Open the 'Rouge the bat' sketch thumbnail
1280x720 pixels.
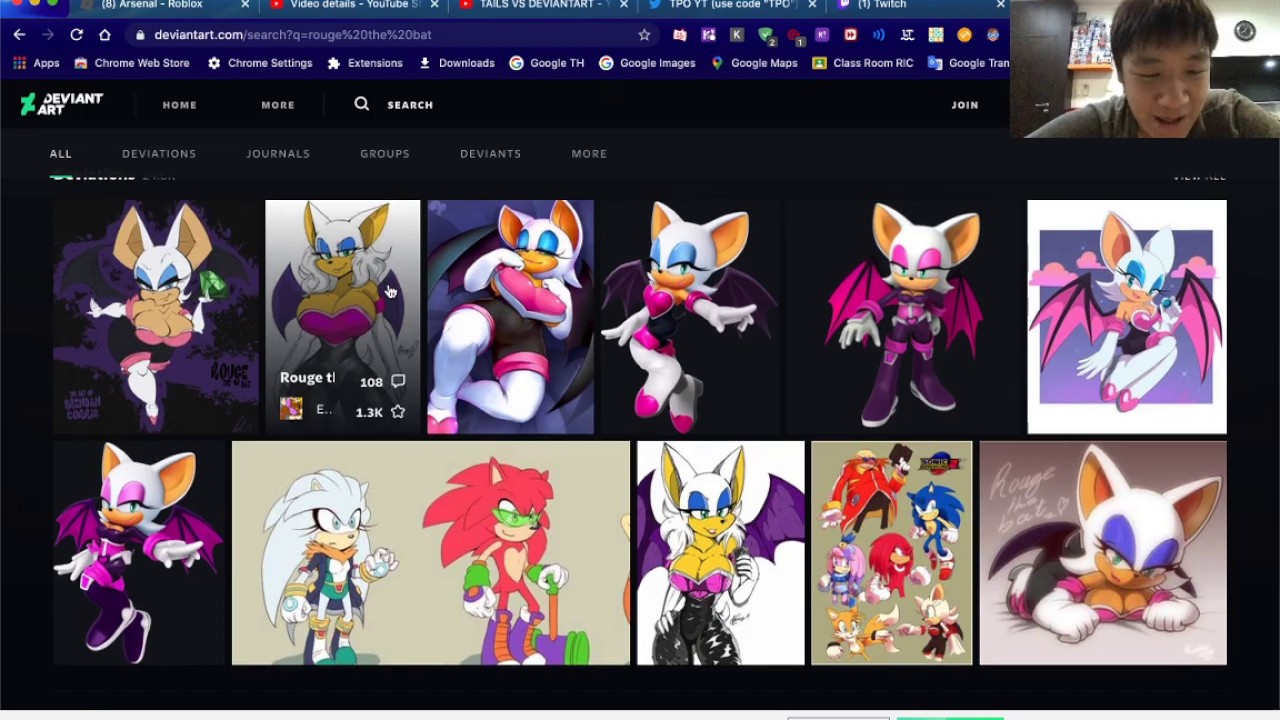(1103, 553)
